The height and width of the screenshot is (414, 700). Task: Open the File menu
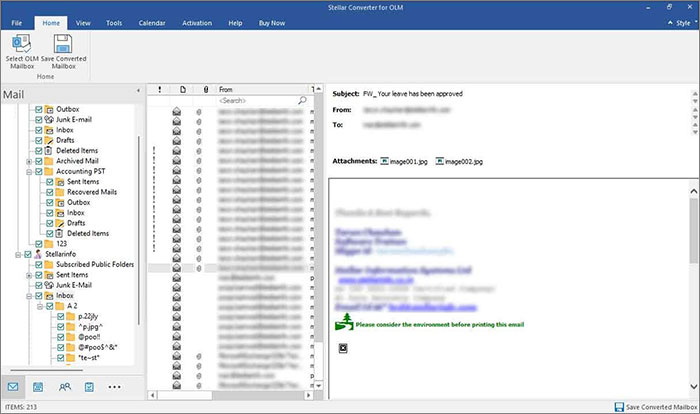[17, 23]
